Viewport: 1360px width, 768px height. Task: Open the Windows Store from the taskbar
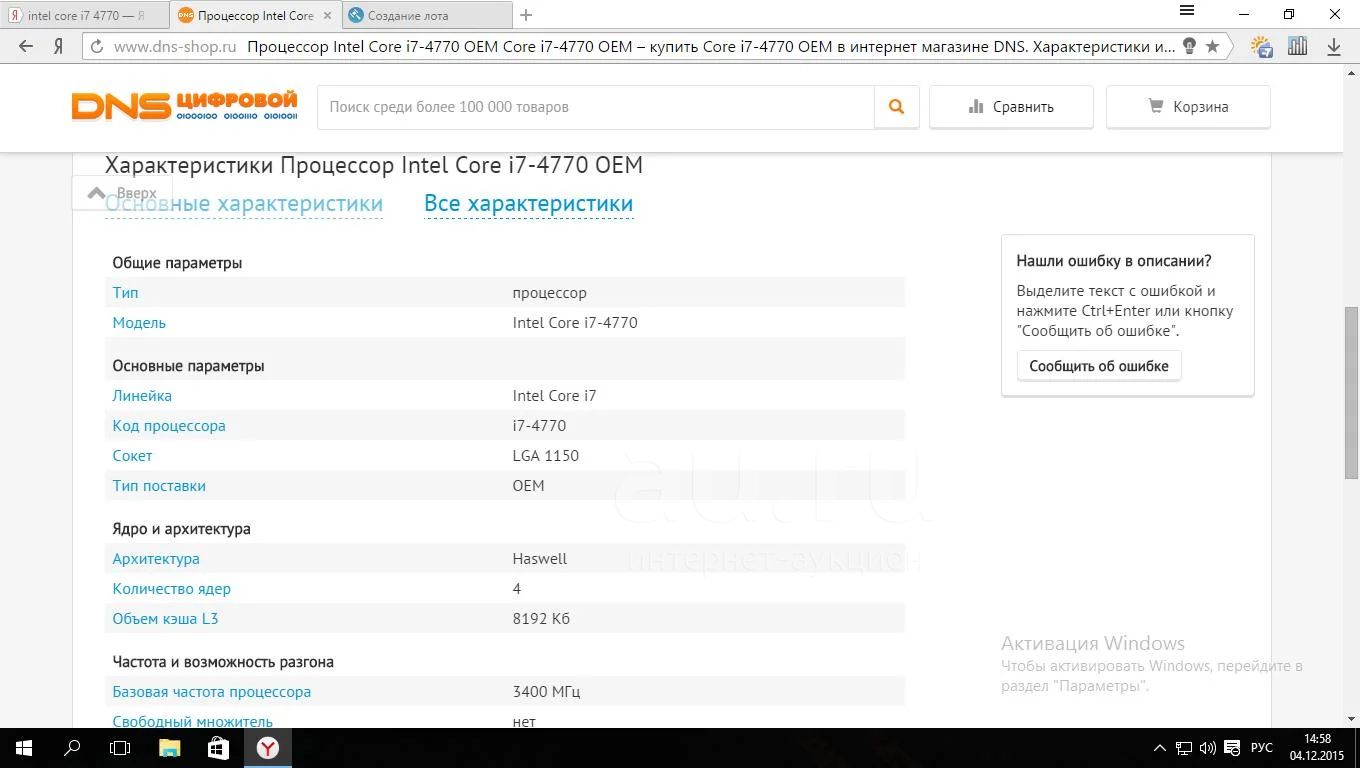tap(218, 748)
